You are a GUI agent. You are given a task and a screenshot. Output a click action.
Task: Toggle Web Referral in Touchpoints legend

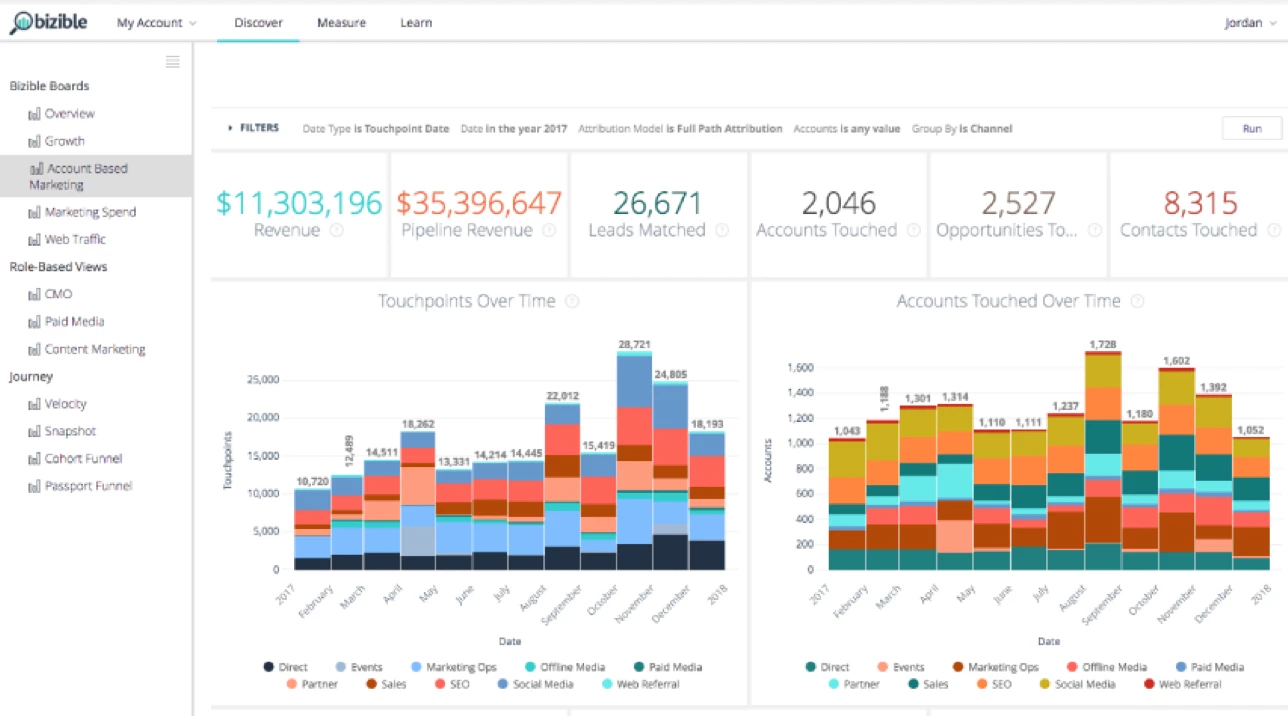(x=640, y=684)
